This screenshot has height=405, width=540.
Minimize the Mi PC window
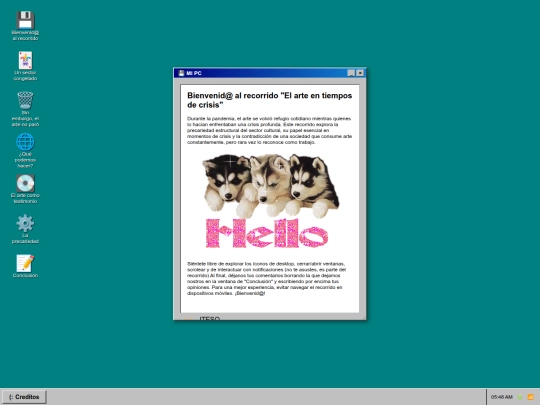coord(351,73)
